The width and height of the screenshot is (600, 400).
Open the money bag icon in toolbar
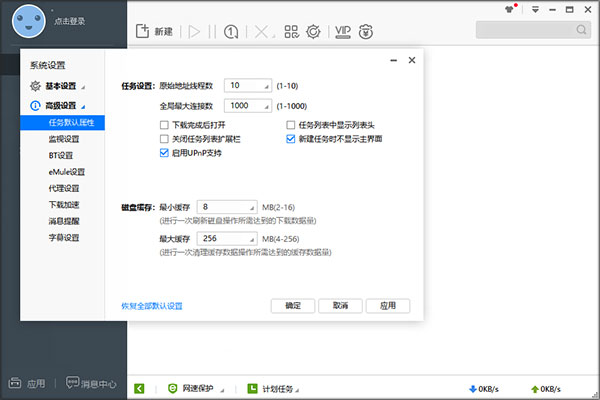pyautogui.click(x=365, y=32)
